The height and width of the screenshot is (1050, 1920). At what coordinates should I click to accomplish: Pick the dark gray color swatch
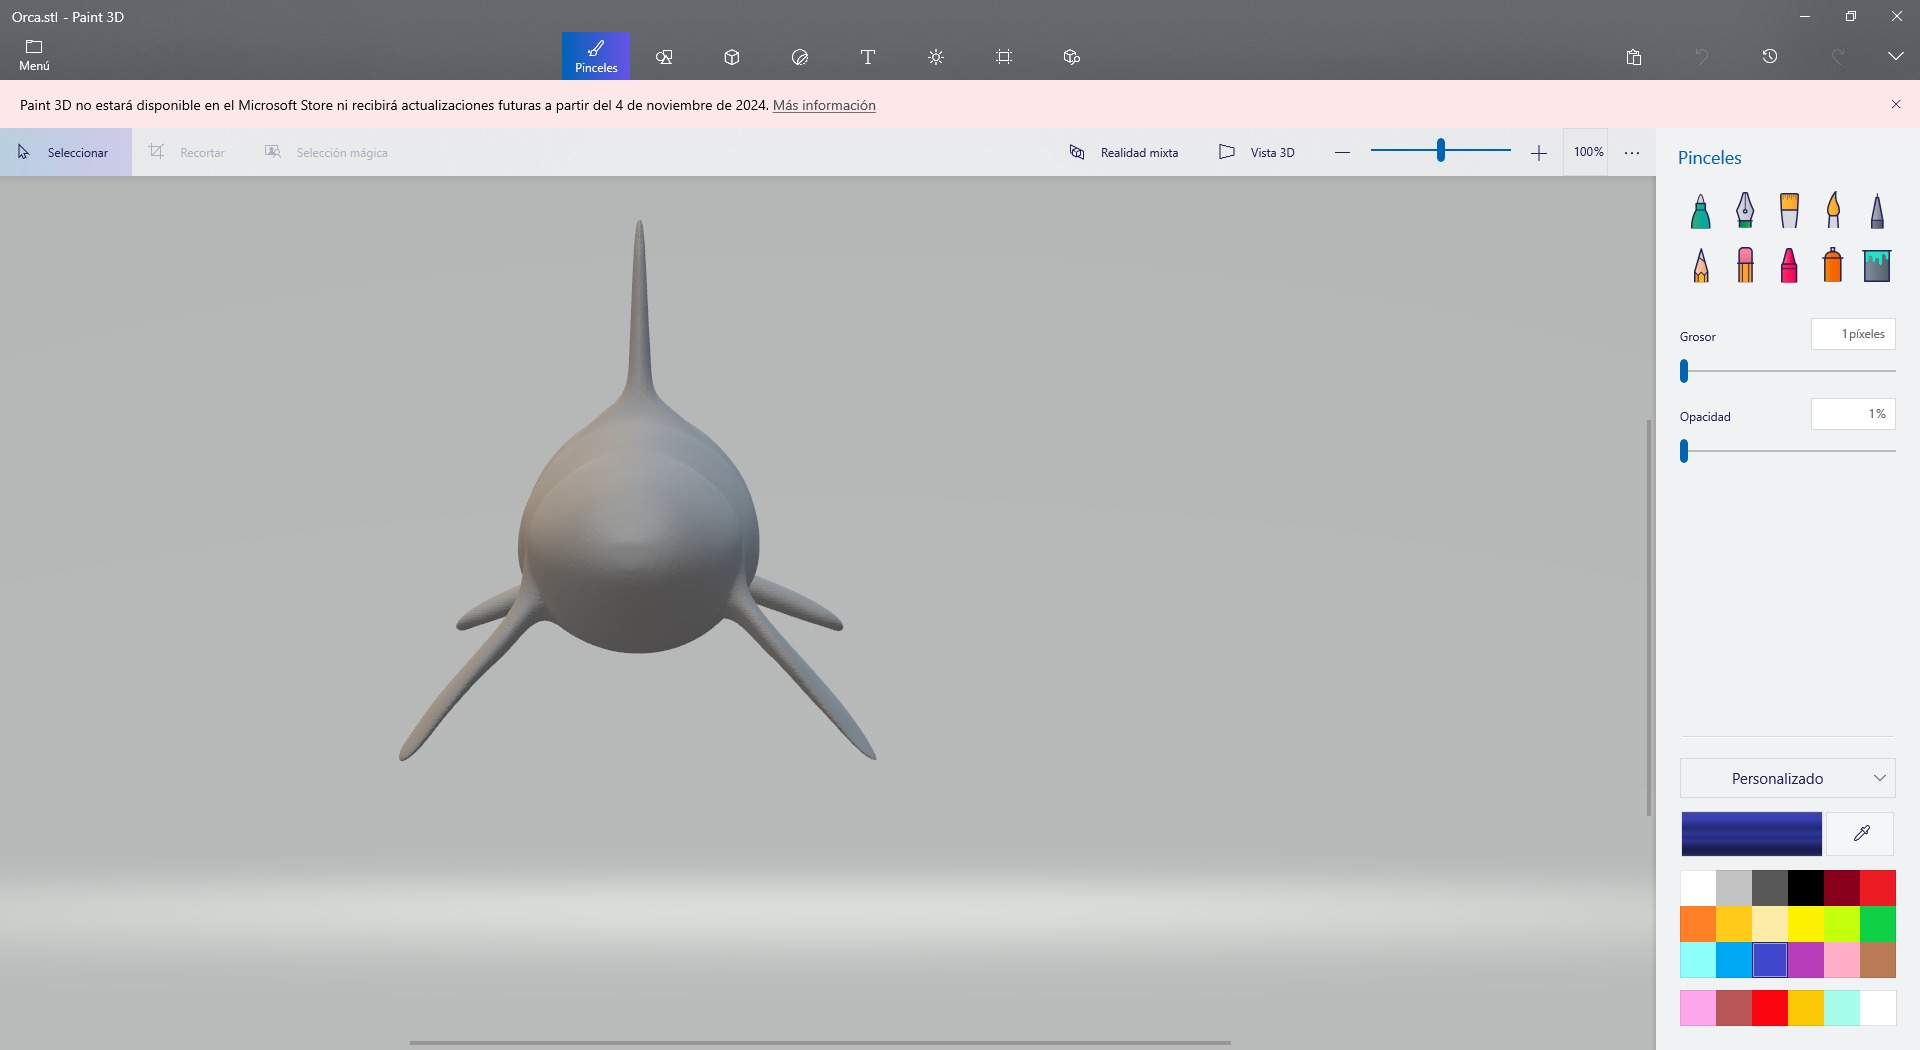point(1770,888)
